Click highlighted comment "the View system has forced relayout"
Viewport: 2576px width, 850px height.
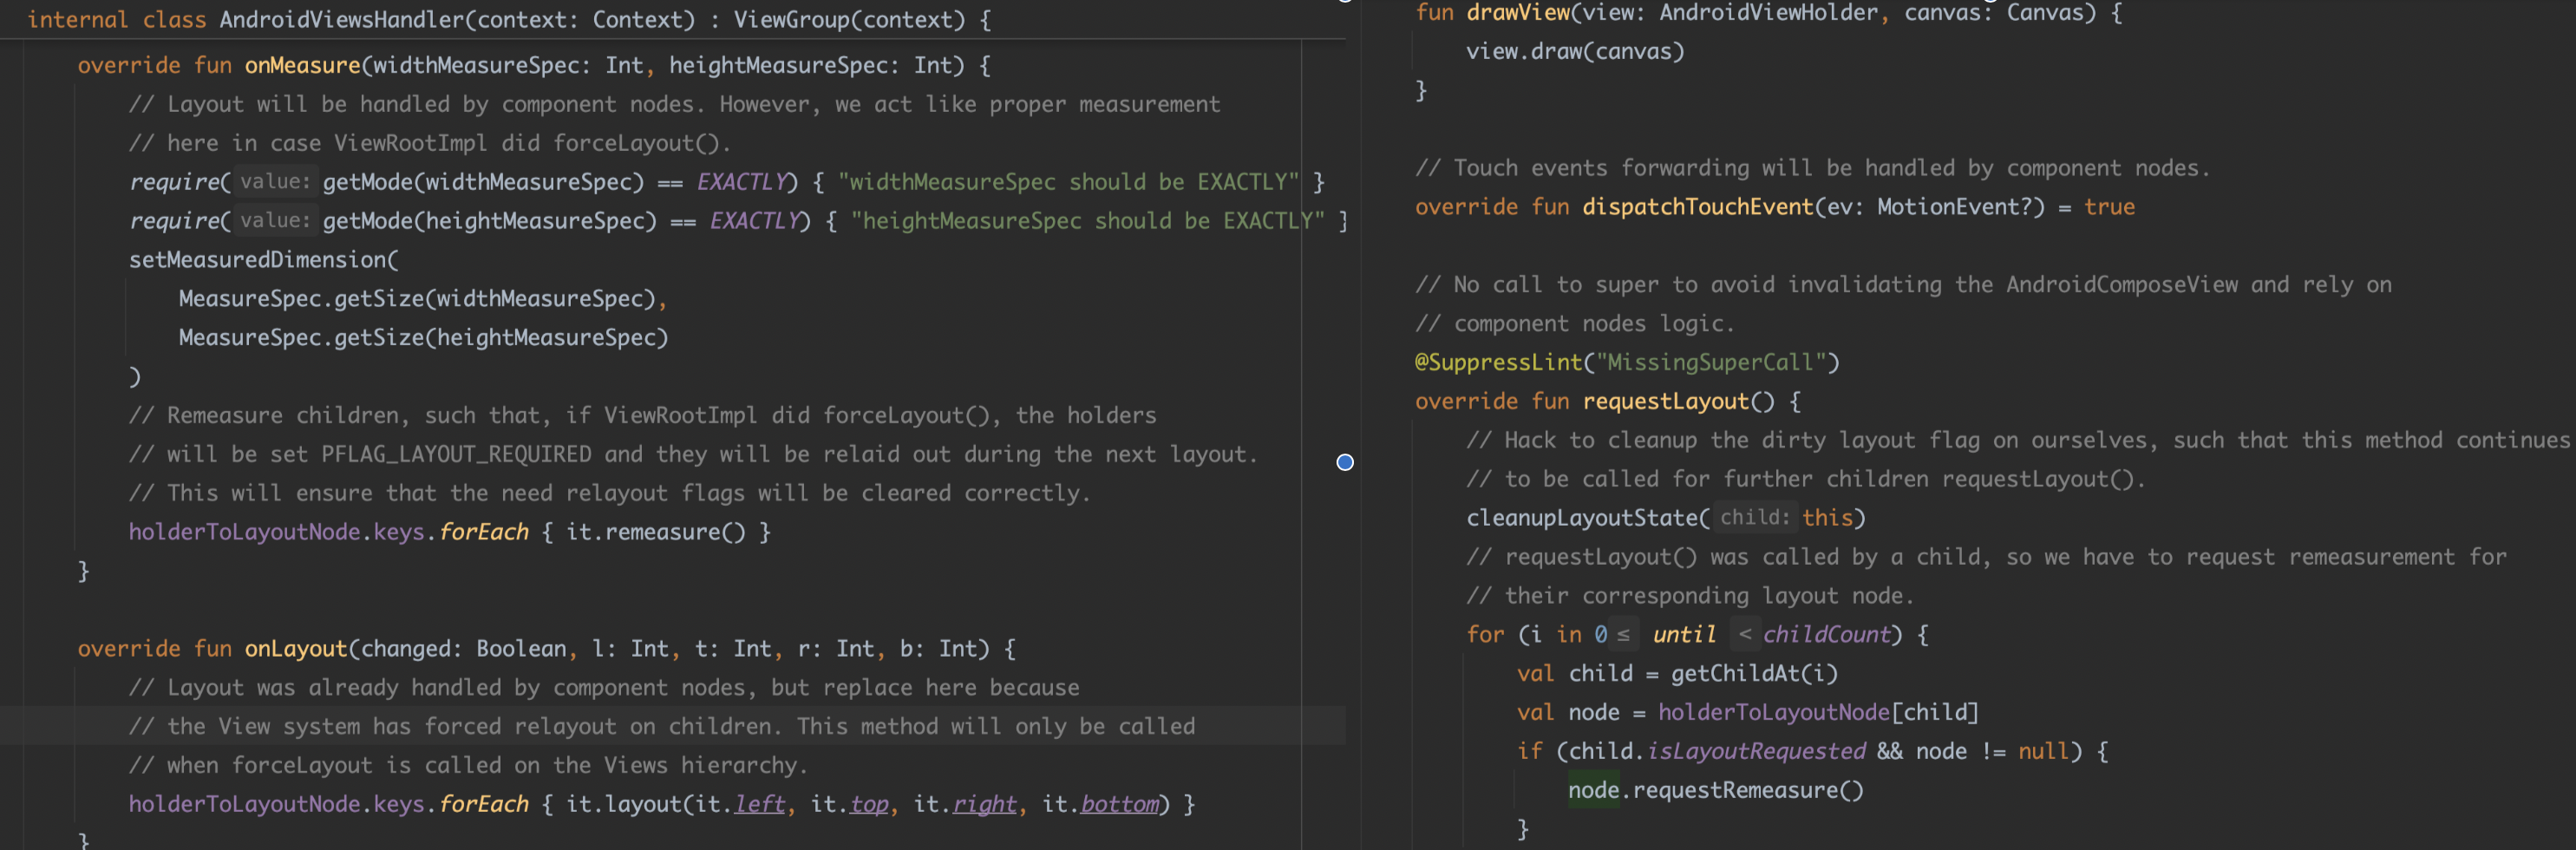pyautogui.click(x=662, y=727)
